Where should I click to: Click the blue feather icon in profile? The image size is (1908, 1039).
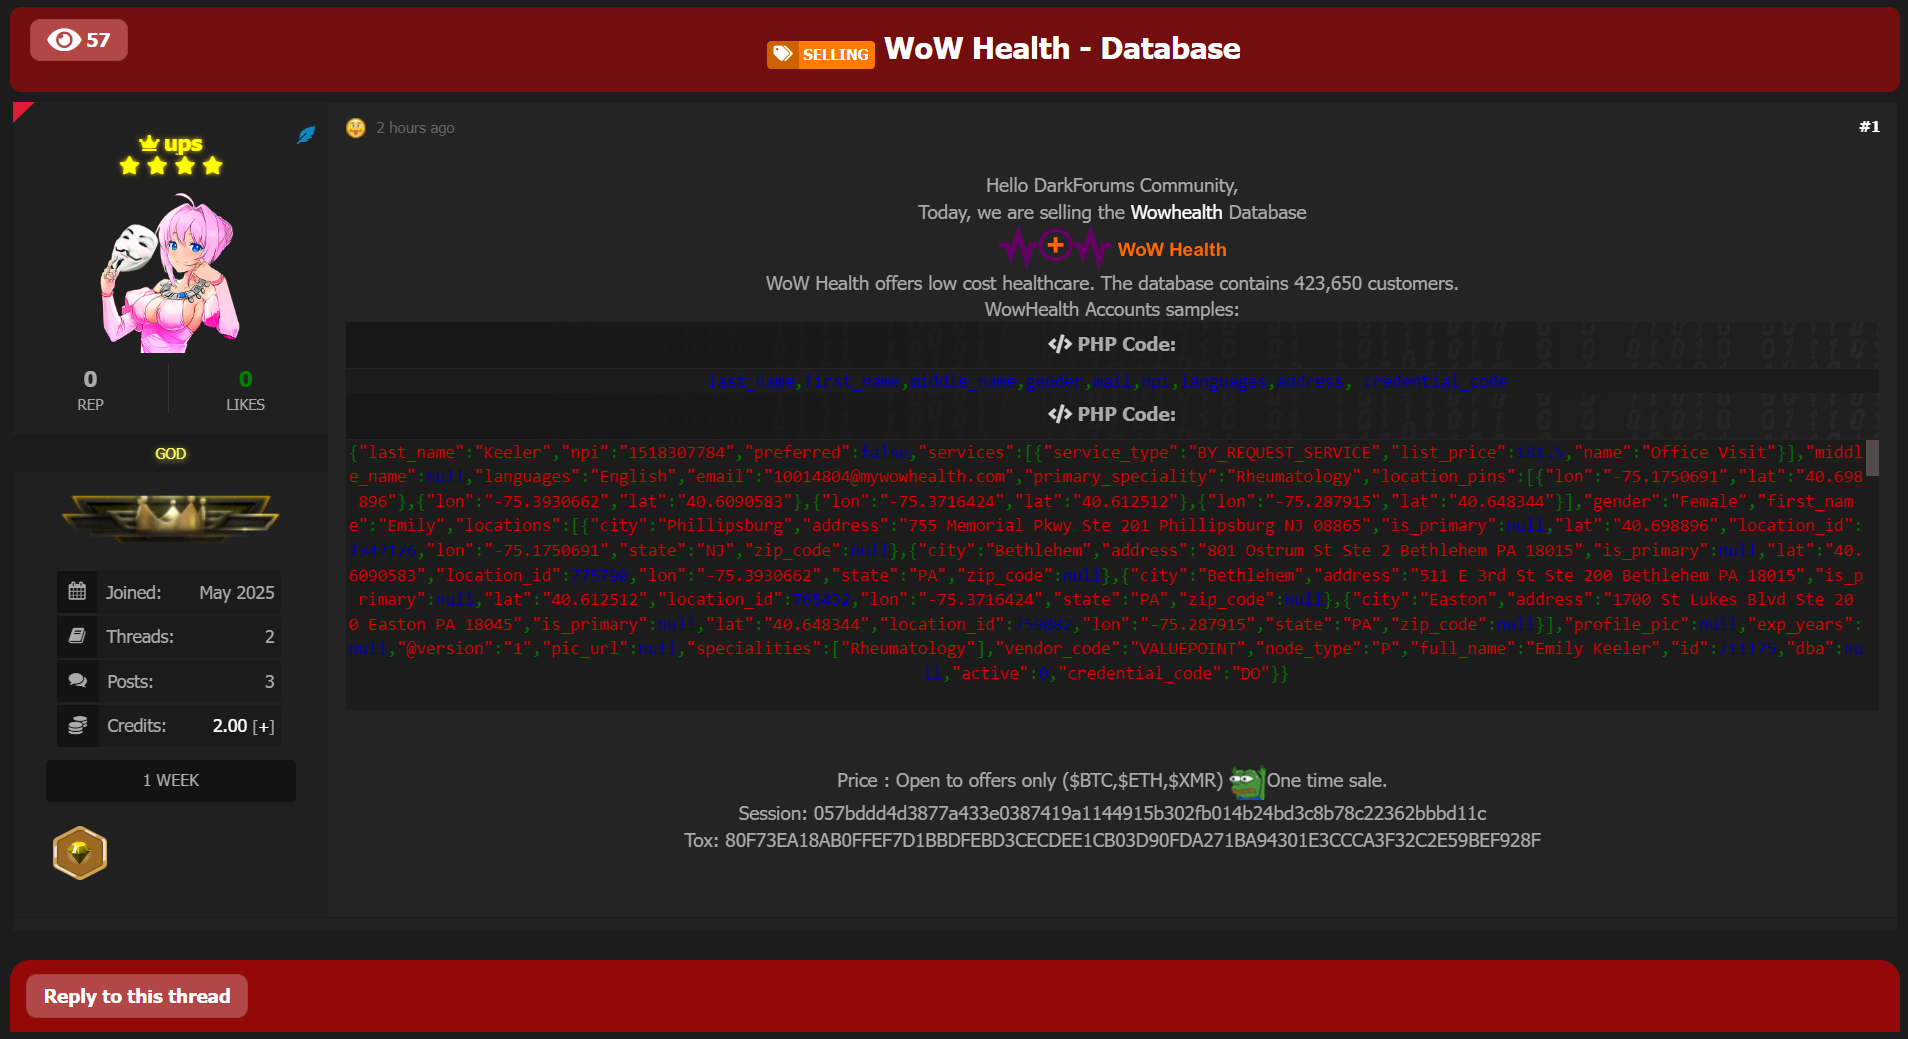306,135
